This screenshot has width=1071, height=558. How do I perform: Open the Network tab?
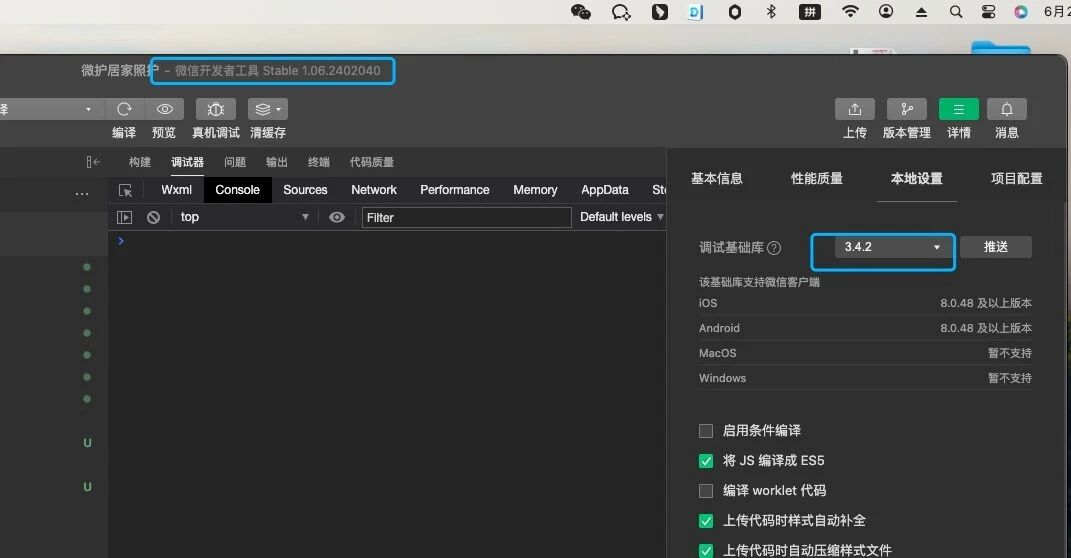tap(374, 190)
